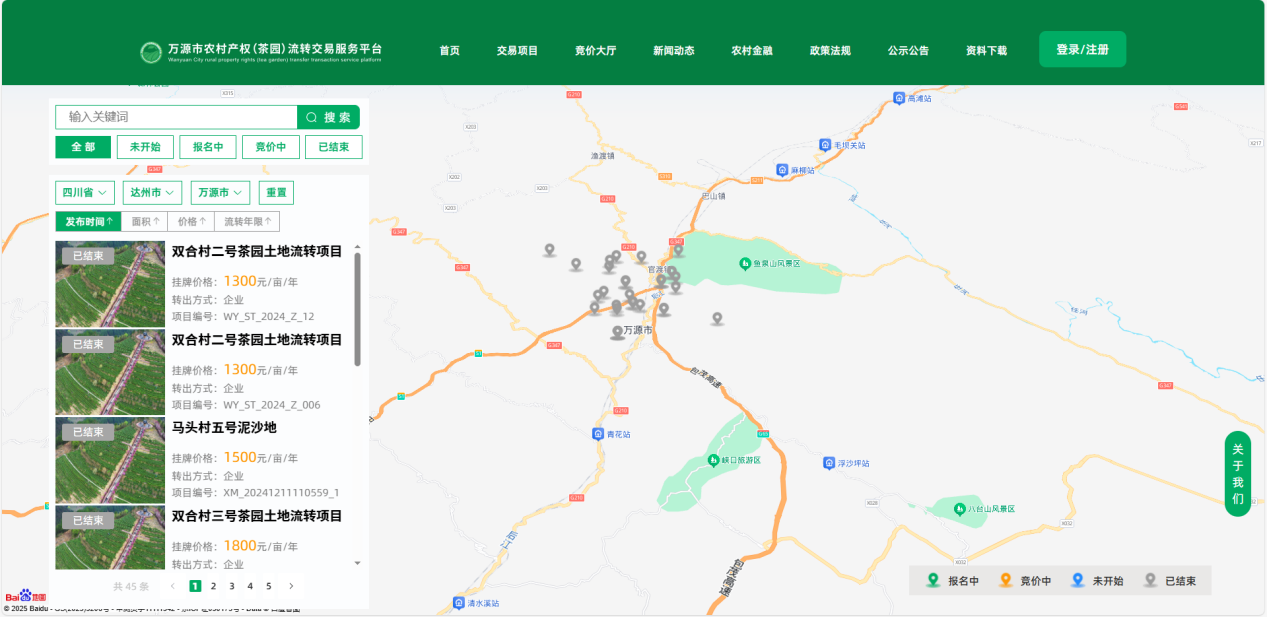Click the 共 45 条 total count text

pyautogui.click(x=131, y=587)
